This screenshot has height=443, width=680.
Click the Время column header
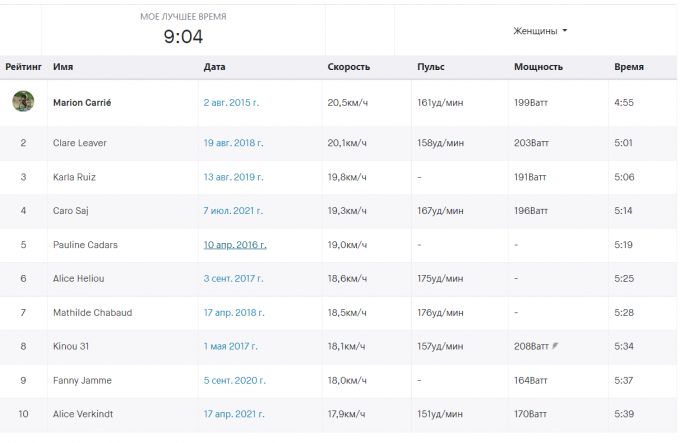click(628, 67)
